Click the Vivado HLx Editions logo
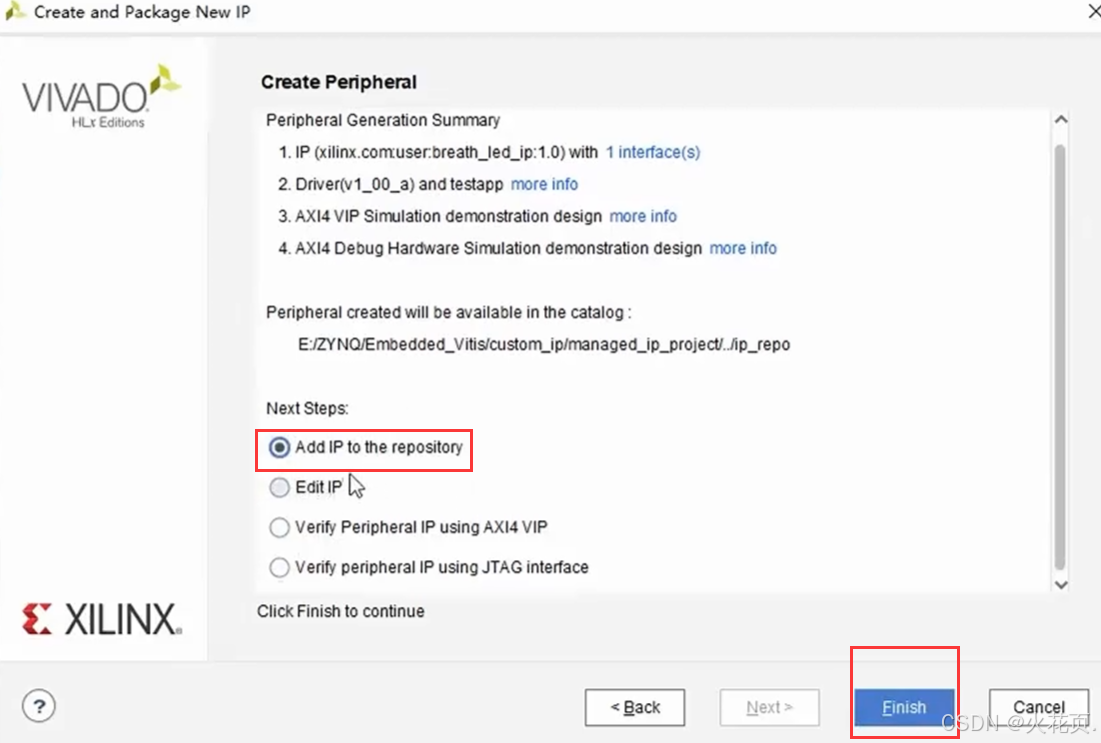This screenshot has height=743, width=1101. [100, 97]
